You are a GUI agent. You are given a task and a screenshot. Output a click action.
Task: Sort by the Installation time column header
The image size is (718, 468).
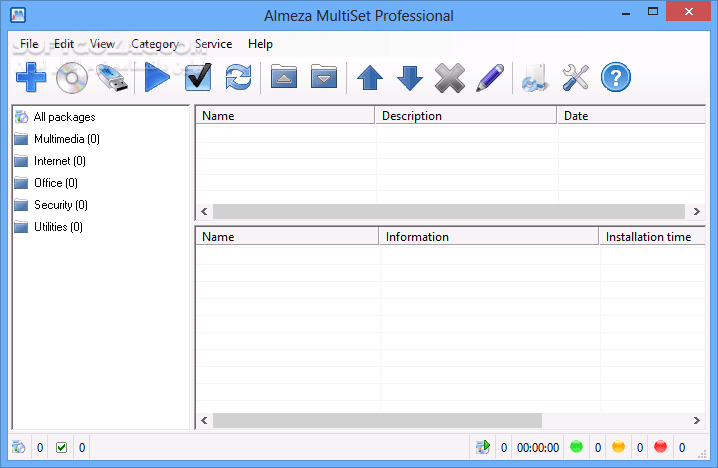pyautogui.click(x=653, y=237)
